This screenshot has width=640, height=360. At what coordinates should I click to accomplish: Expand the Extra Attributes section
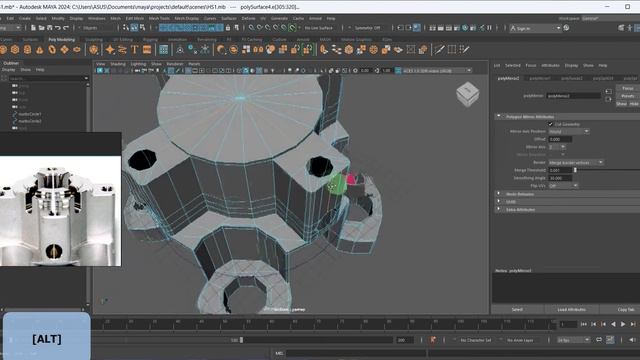(498, 209)
